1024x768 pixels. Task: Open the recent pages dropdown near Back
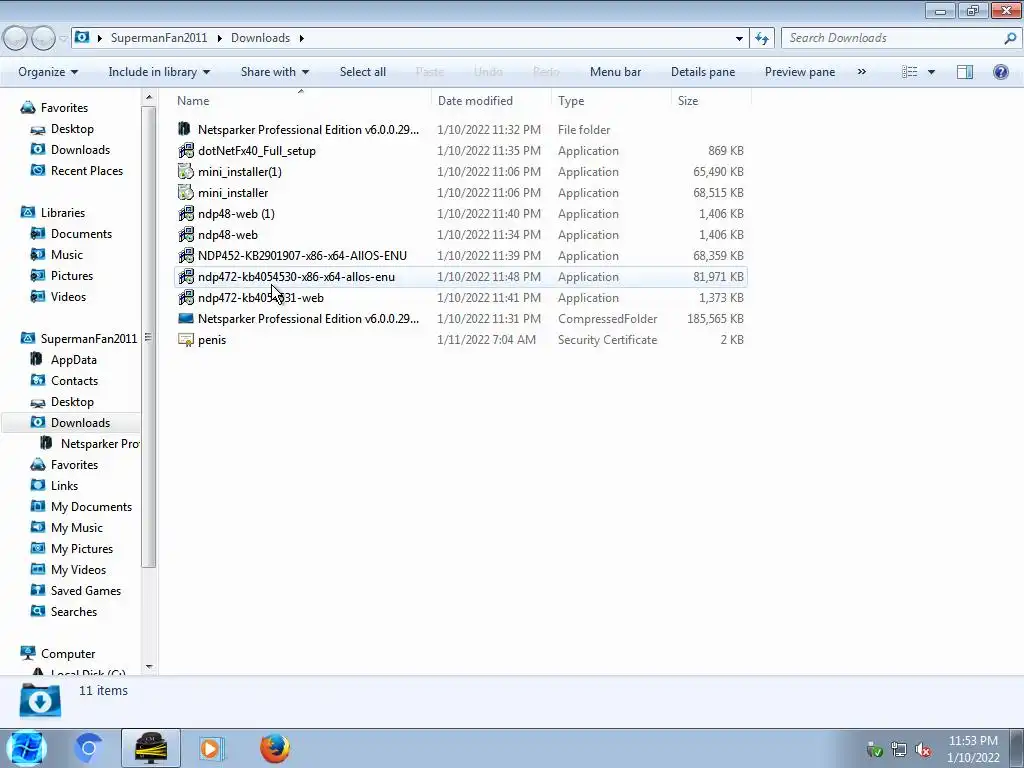[x=63, y=38]
